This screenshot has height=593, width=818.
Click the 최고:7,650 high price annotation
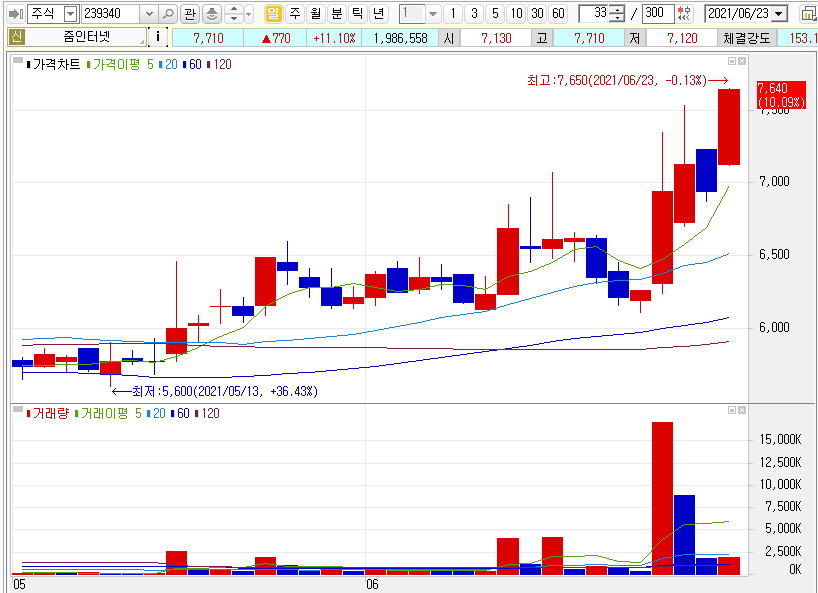tap(627, 80)
